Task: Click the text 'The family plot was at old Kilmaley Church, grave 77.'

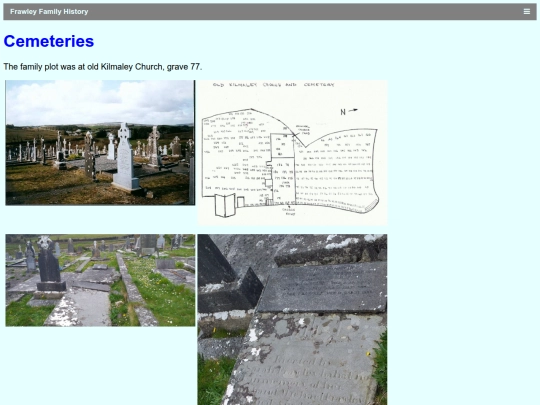Action: pyautogui.click(x=103, y=66)
